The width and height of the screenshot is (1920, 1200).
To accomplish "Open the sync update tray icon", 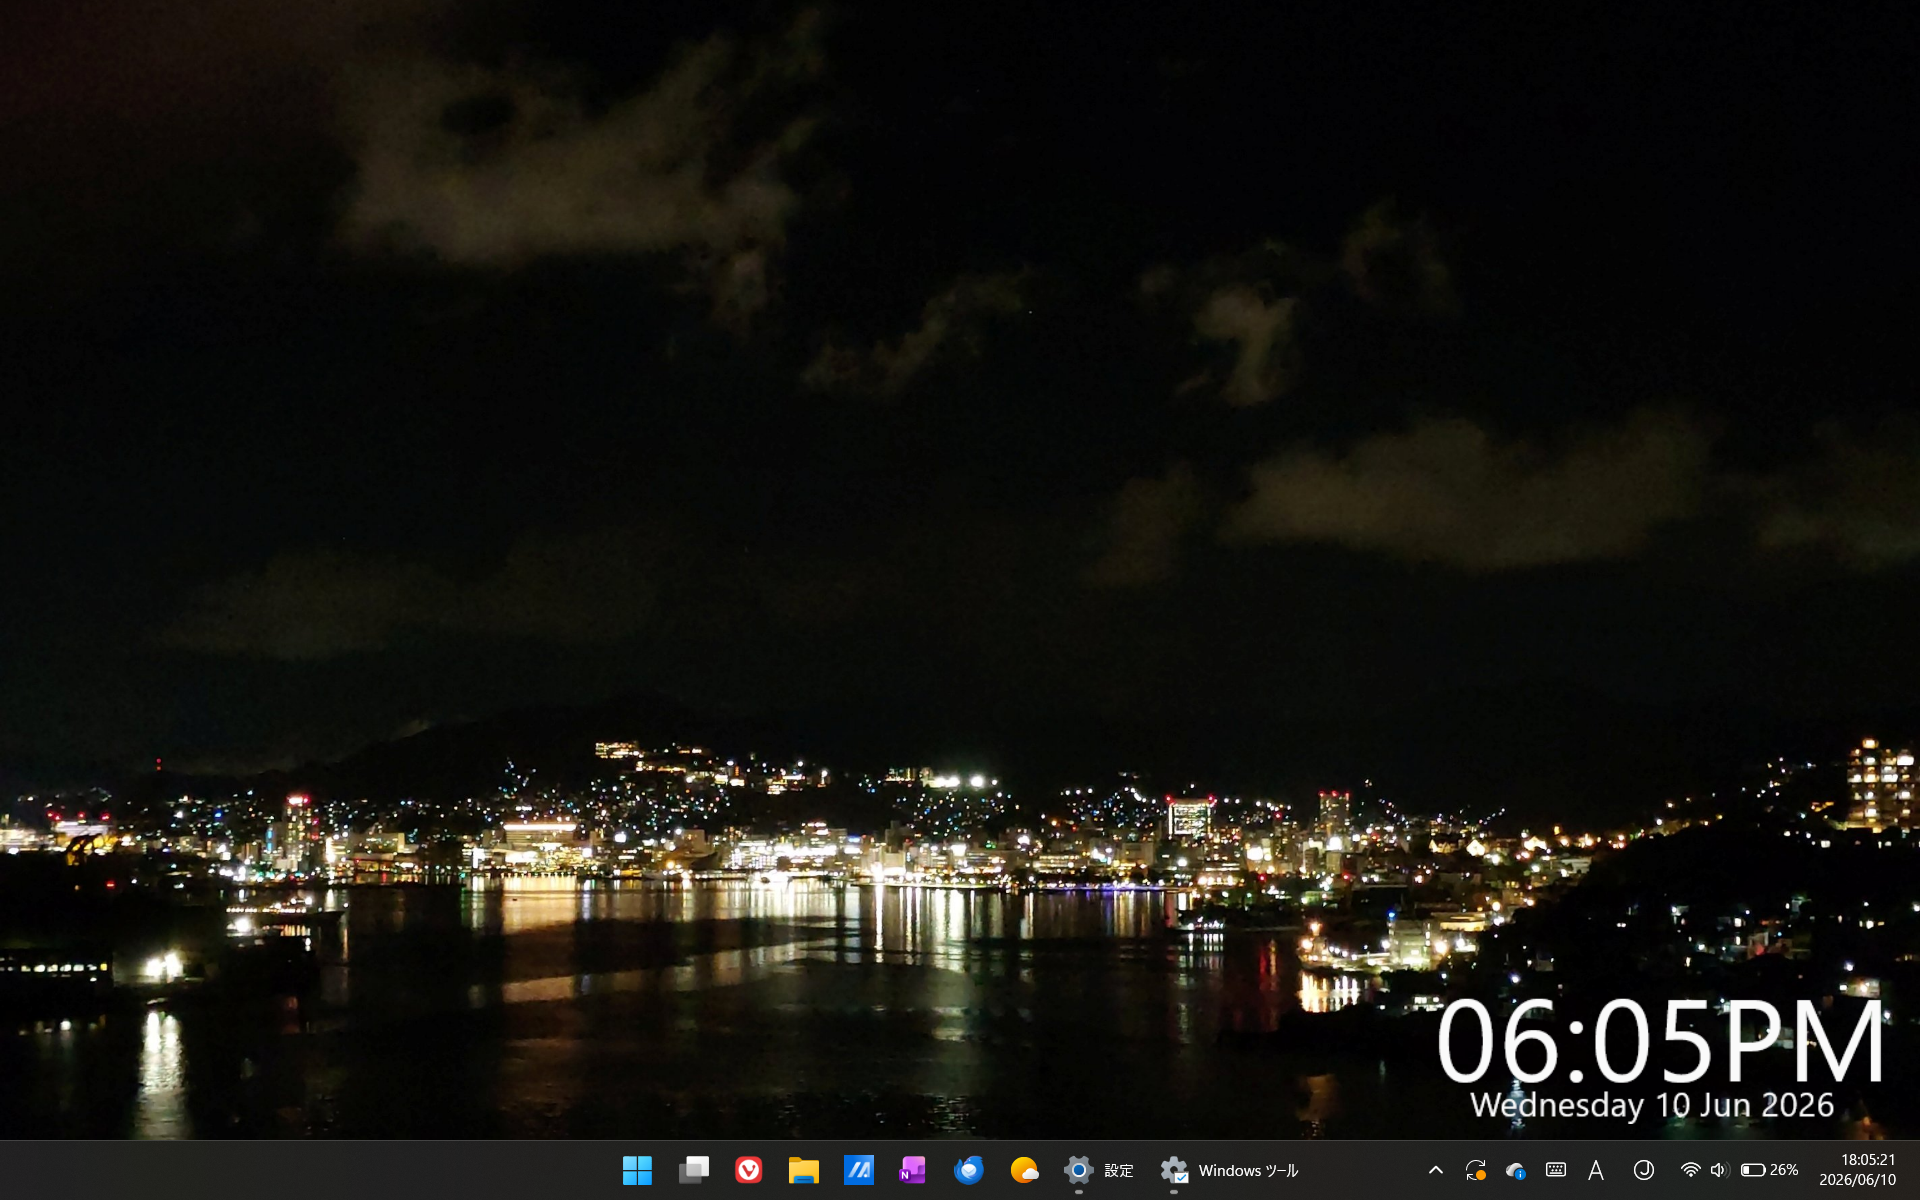I will pyautogui.click(x=1475, y=1170).
